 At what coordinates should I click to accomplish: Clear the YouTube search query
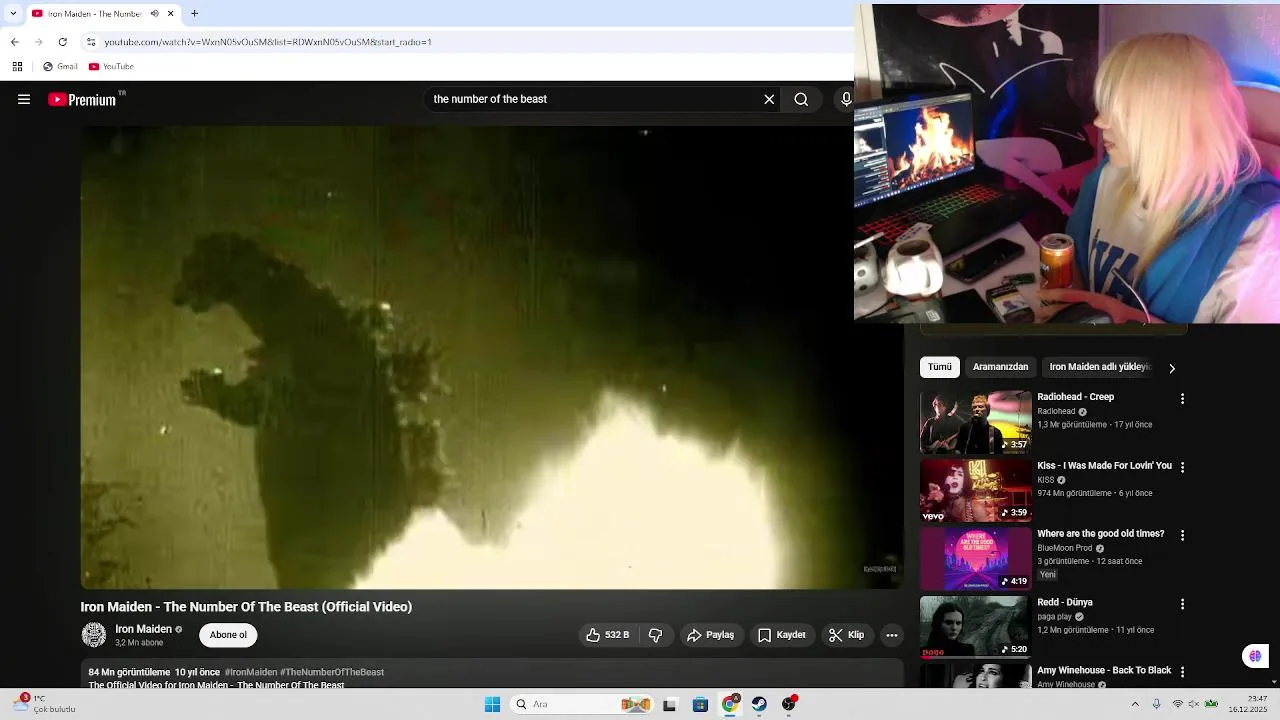pyautogui.click(x=769, y=99)
